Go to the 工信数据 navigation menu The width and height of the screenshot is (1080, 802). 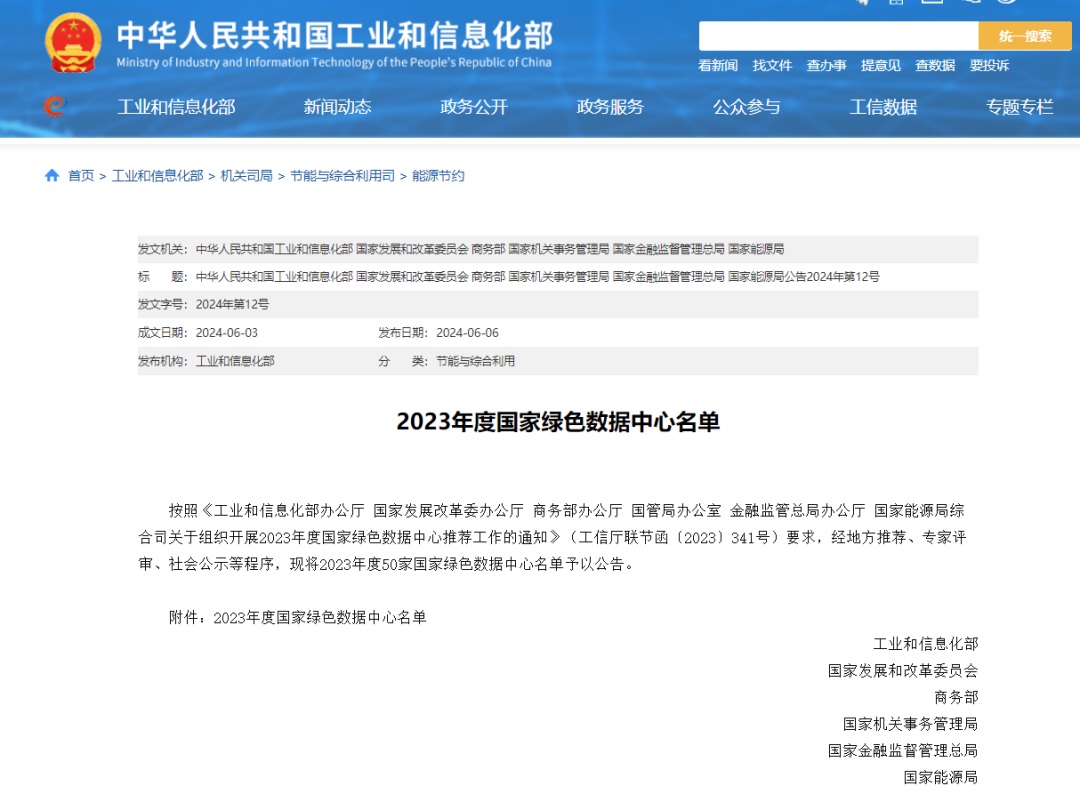tap(883, 107)
